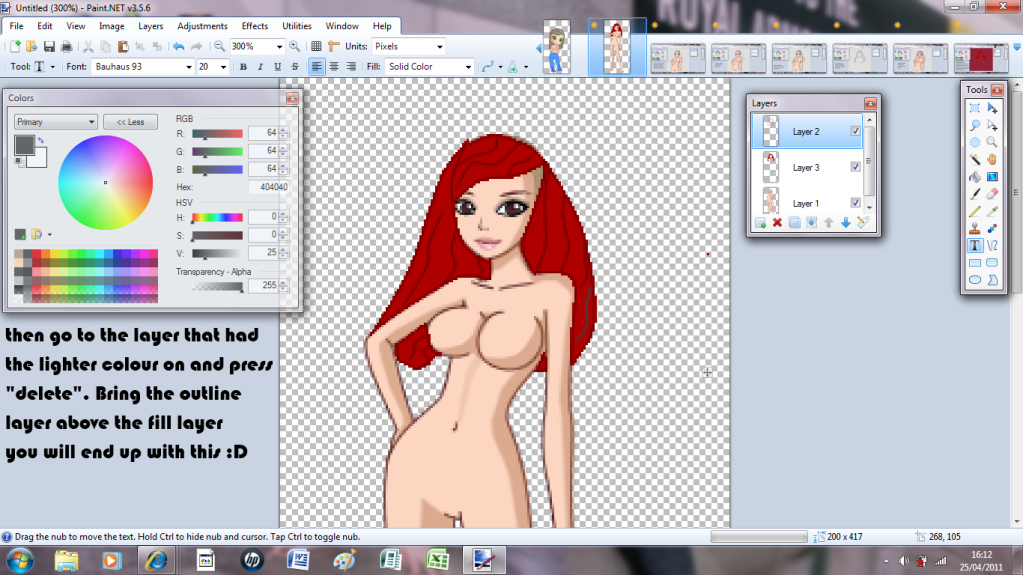Click Add New Layer icon
1023x575 pixels.
coord(760,223)
